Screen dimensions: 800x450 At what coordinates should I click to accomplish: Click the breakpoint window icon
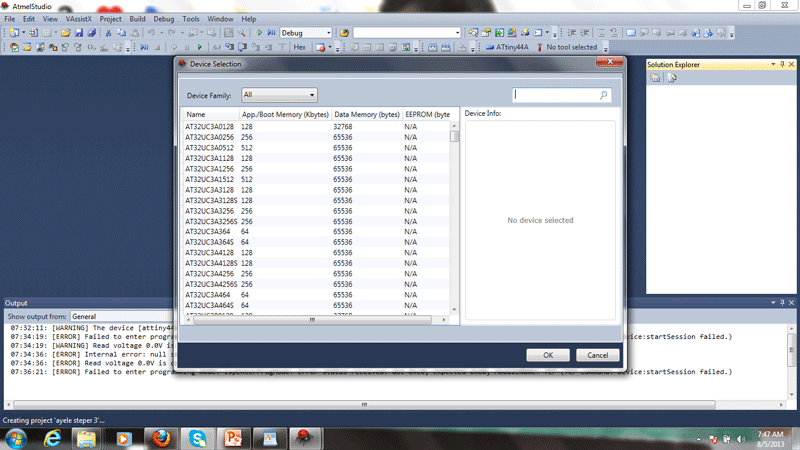click(x=320, y=47)
